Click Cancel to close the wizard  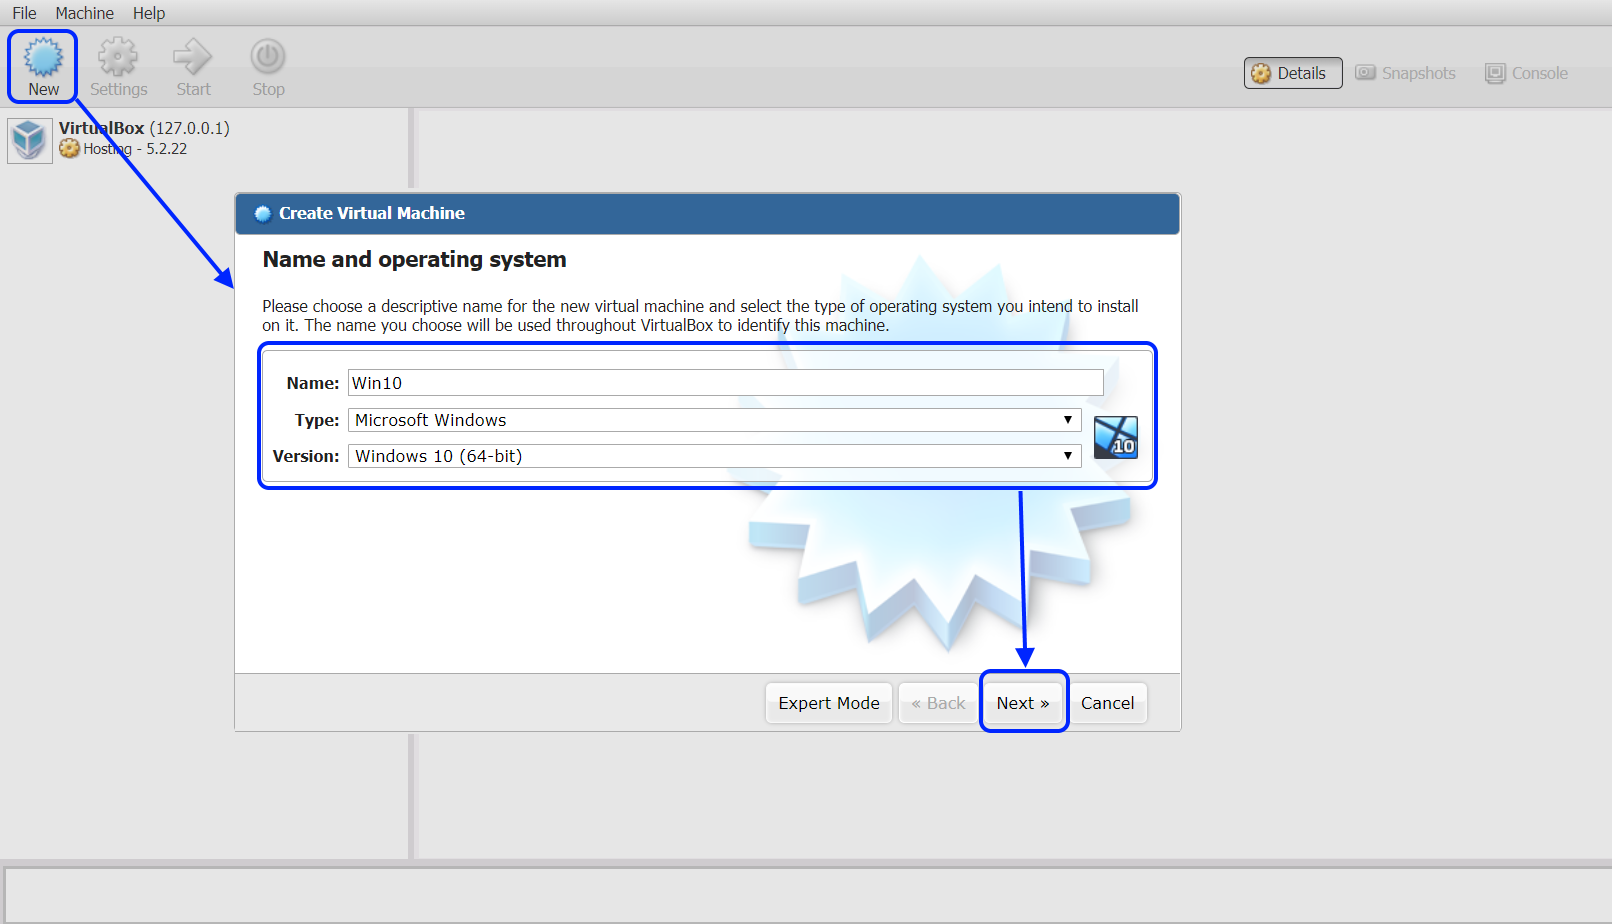[1107, 703]
